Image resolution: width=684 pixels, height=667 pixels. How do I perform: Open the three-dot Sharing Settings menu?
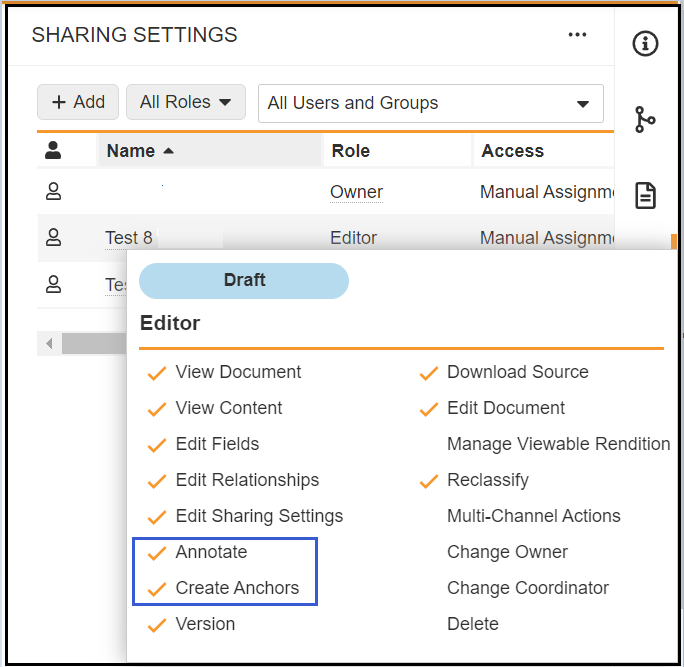(x=577, y=34)
